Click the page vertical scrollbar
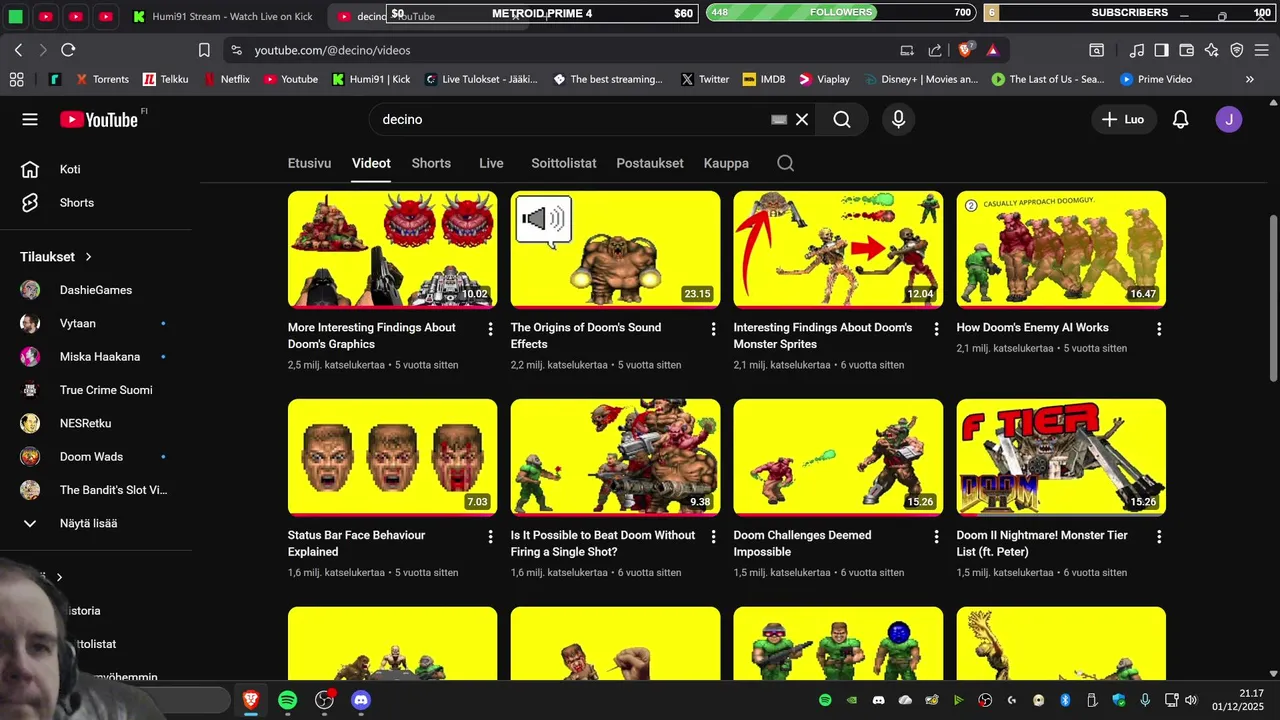1280x720 pixels. (x=1273, y=298)
